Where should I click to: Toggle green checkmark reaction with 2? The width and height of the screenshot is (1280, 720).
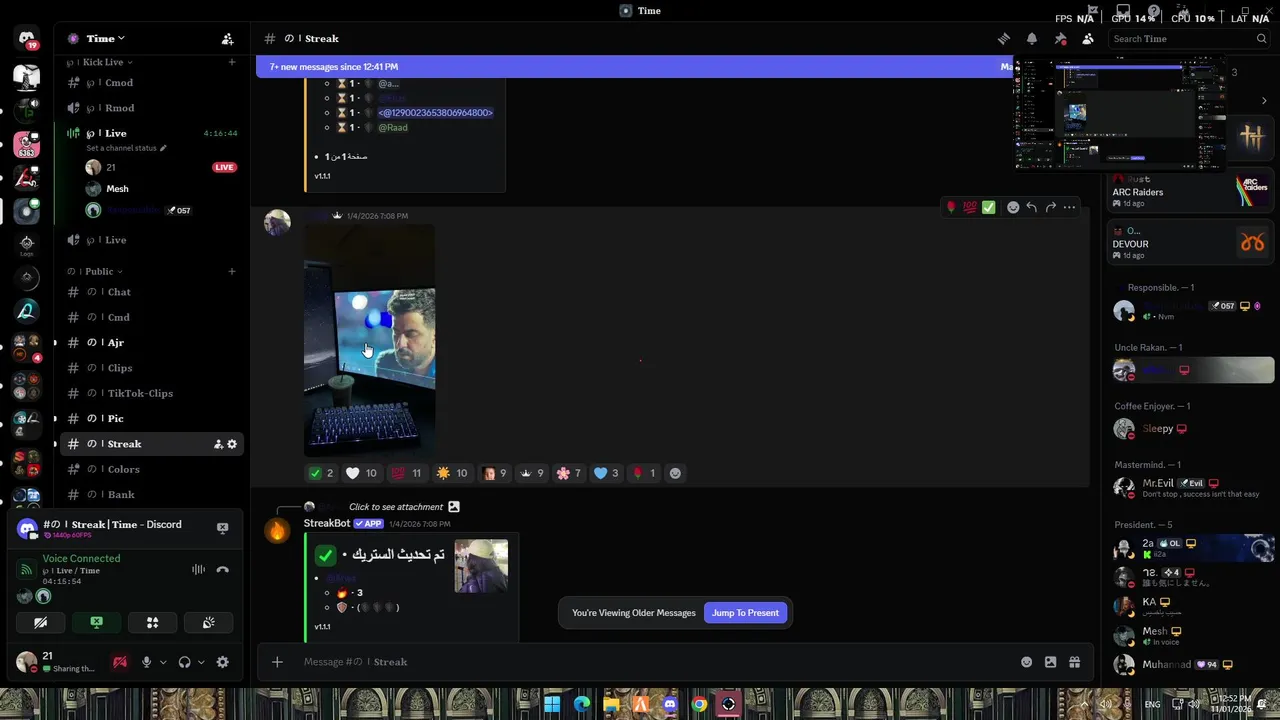321,473
